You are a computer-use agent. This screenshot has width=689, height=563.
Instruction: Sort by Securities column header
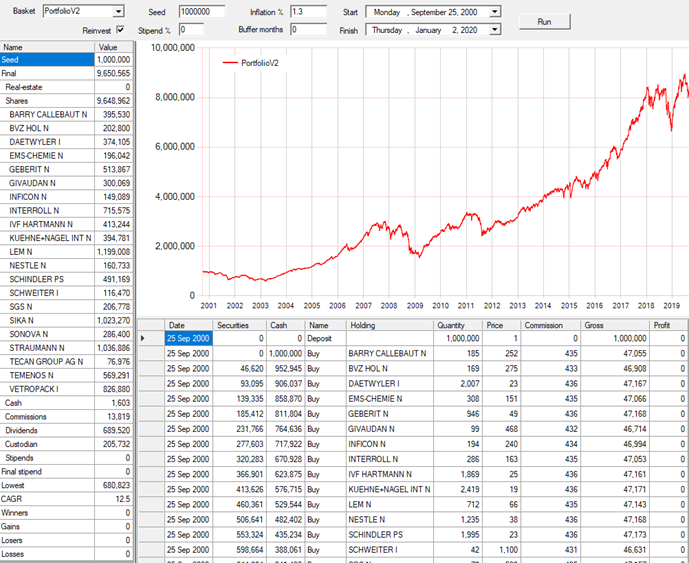click(x=239, y=325)
